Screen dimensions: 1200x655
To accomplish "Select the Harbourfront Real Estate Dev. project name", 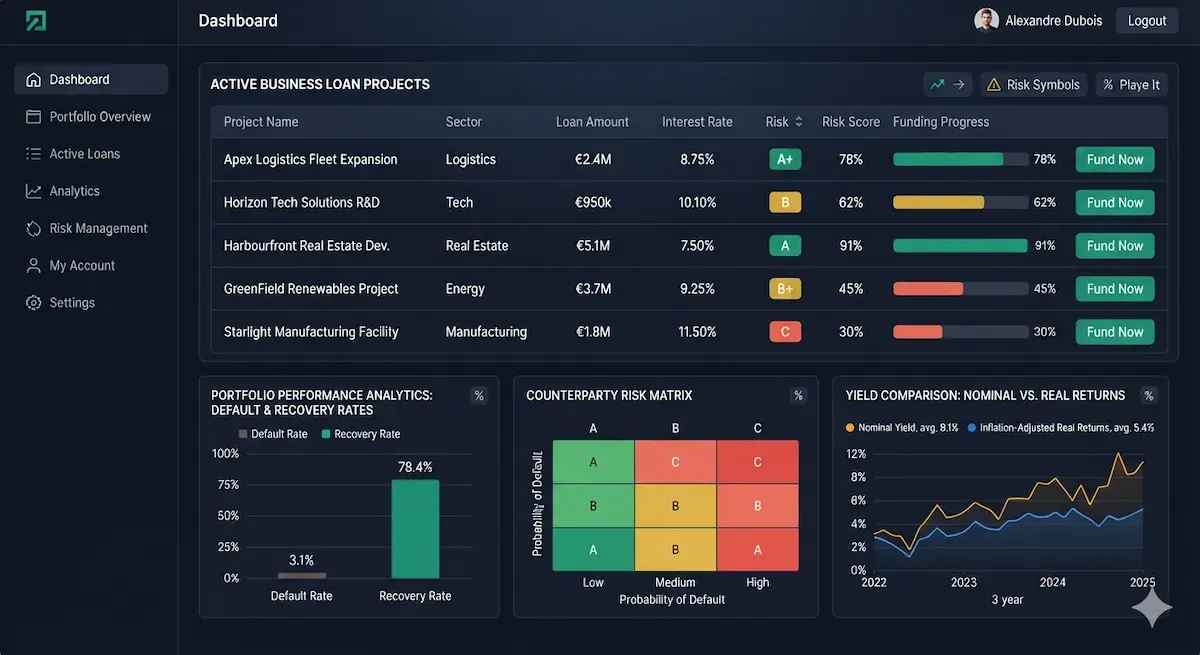I will (x=306, y=246).
